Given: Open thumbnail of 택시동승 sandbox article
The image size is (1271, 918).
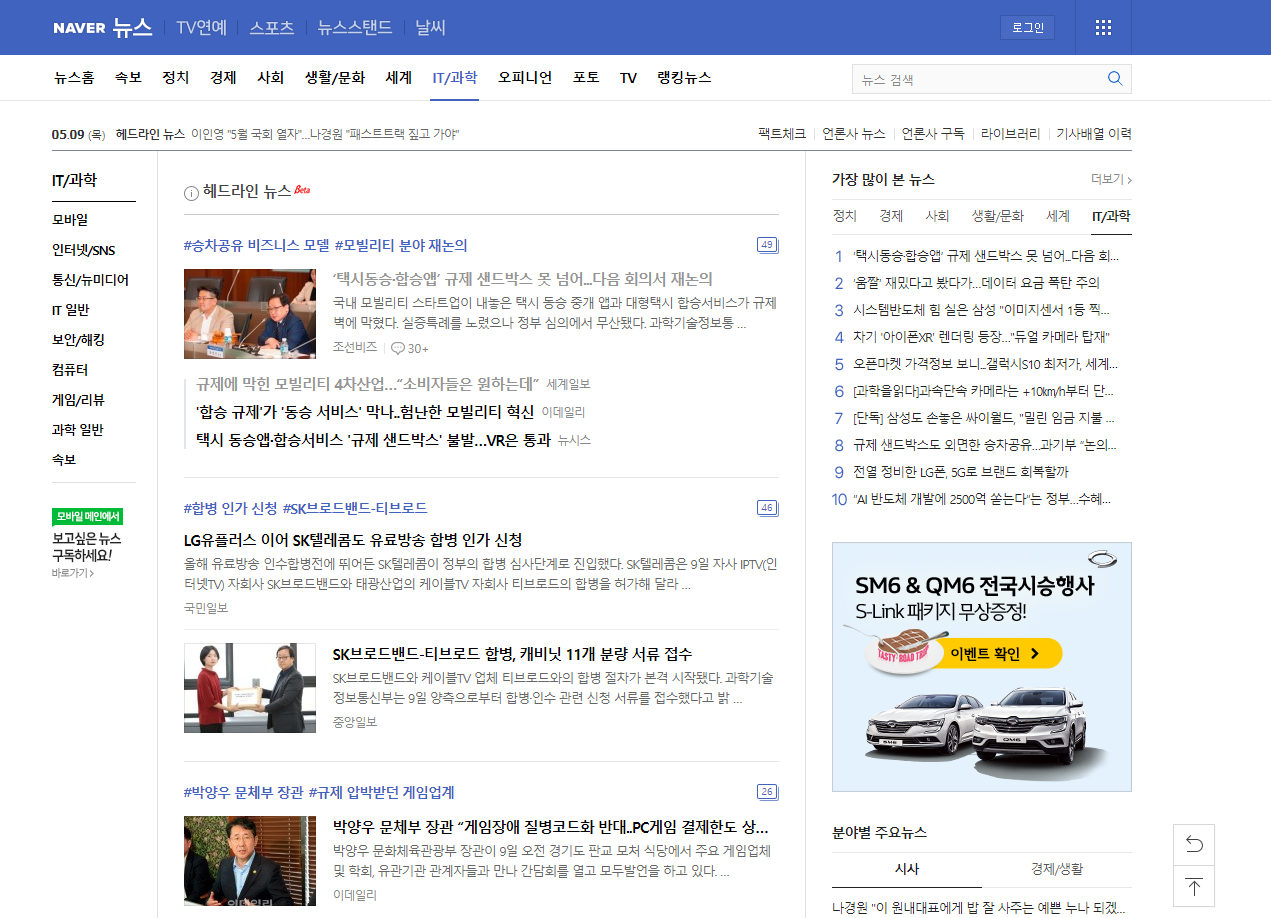Looking at the screenshot, I should coord(250,314).
